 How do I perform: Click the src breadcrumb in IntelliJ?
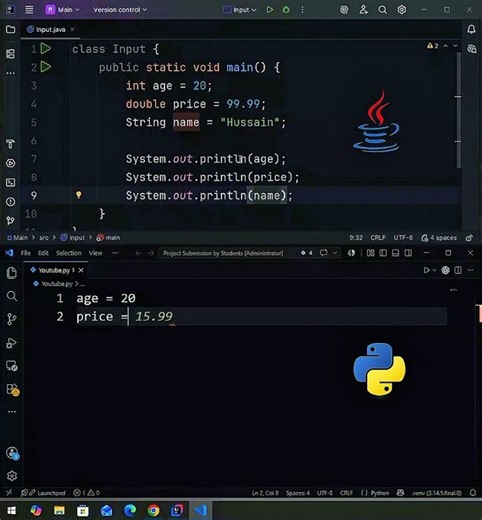click(x=44, y=238)
